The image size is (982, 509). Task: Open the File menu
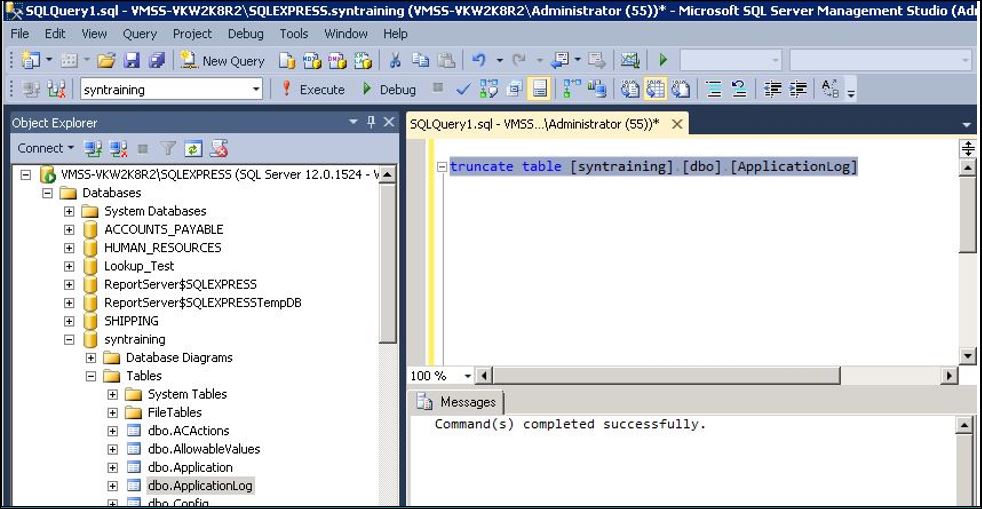(20, 34)
